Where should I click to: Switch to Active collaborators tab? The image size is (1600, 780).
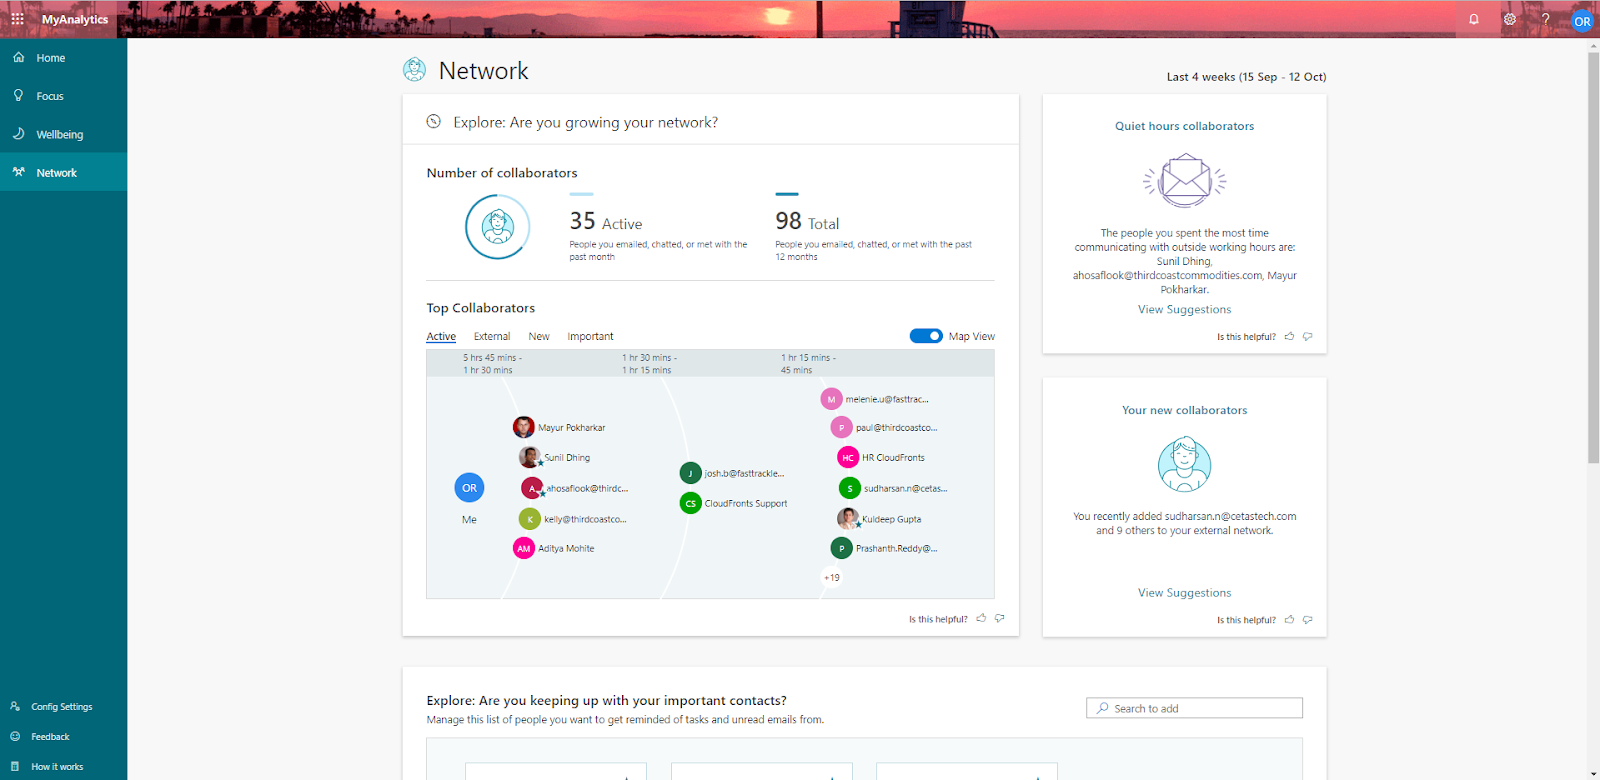point(441,337)
